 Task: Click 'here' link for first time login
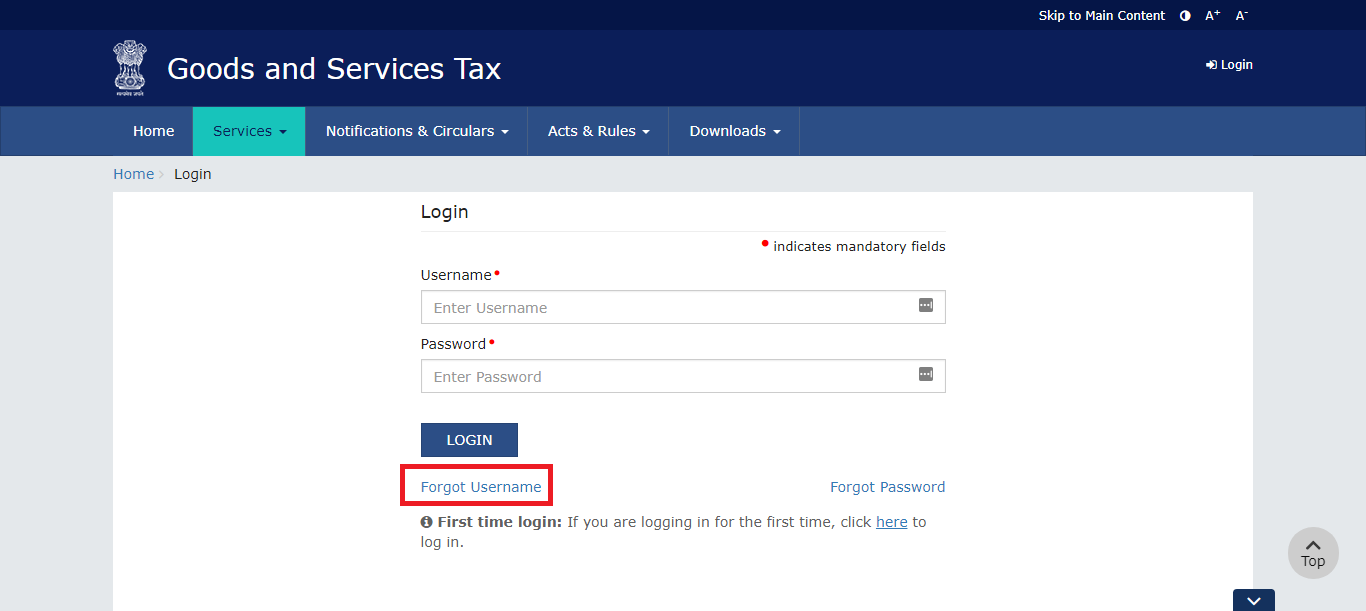pos(892,522)
